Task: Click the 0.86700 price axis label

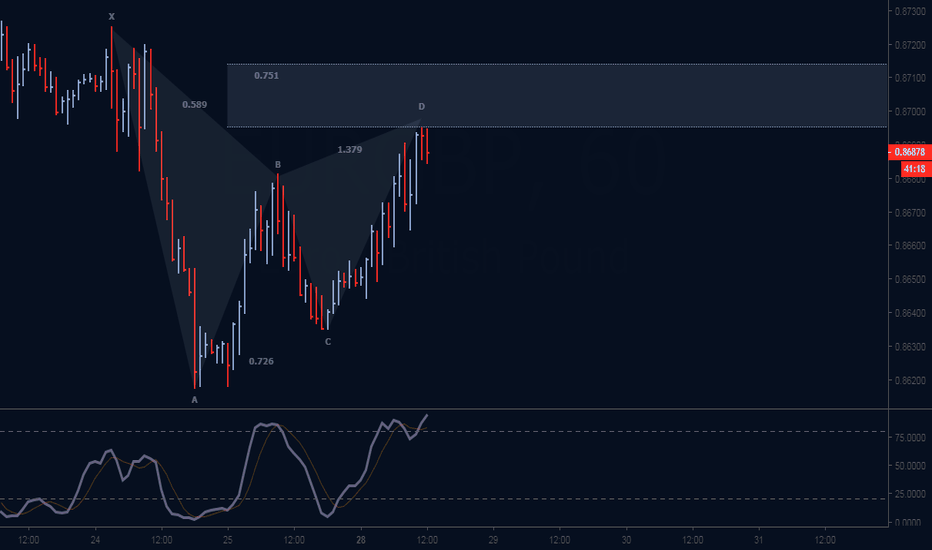Action: tap(910, 213)
